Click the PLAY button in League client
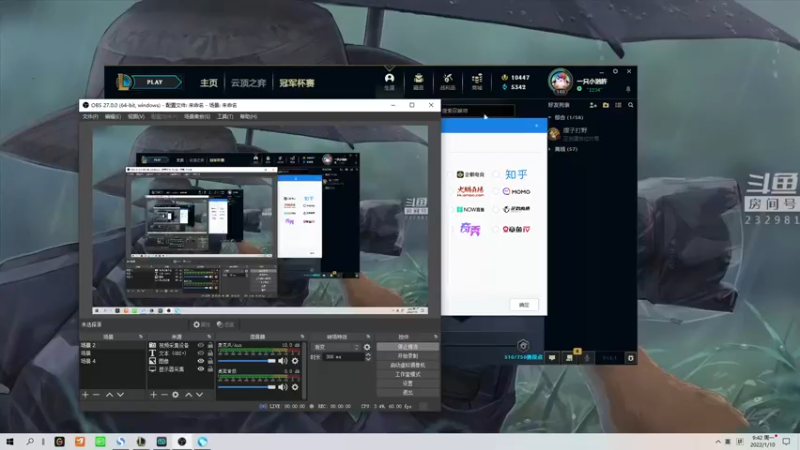The height and width of the screenshot is (450, 800). pos(155,82)
